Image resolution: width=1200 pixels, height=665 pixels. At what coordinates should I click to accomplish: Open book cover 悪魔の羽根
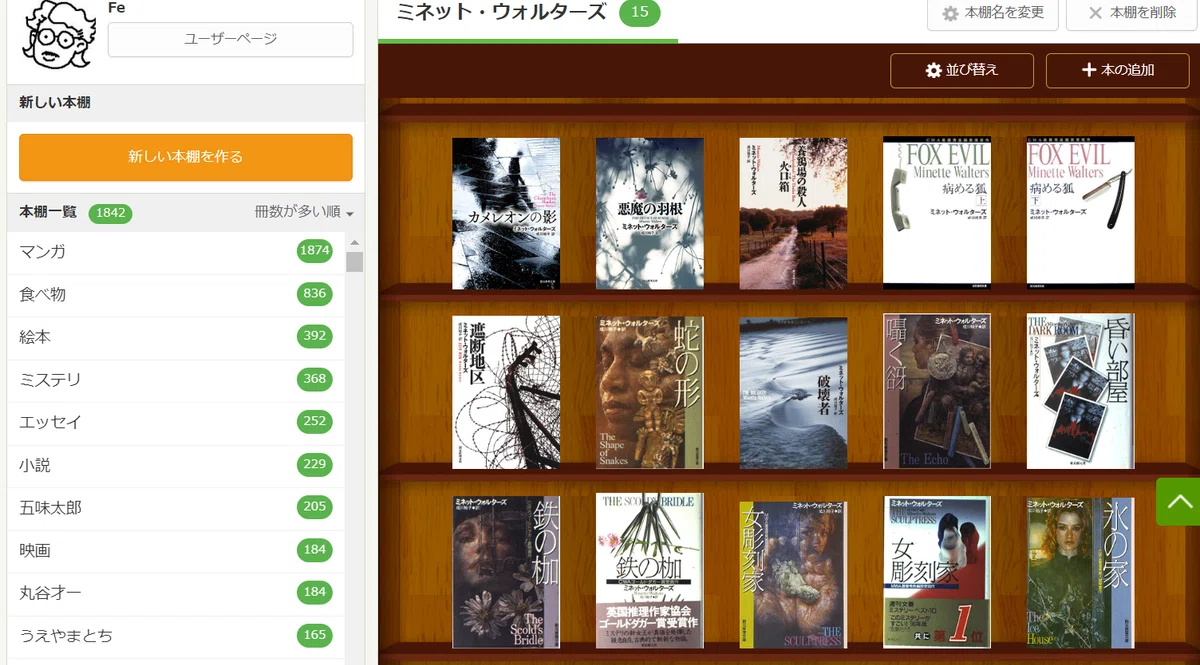click(650, 213)
